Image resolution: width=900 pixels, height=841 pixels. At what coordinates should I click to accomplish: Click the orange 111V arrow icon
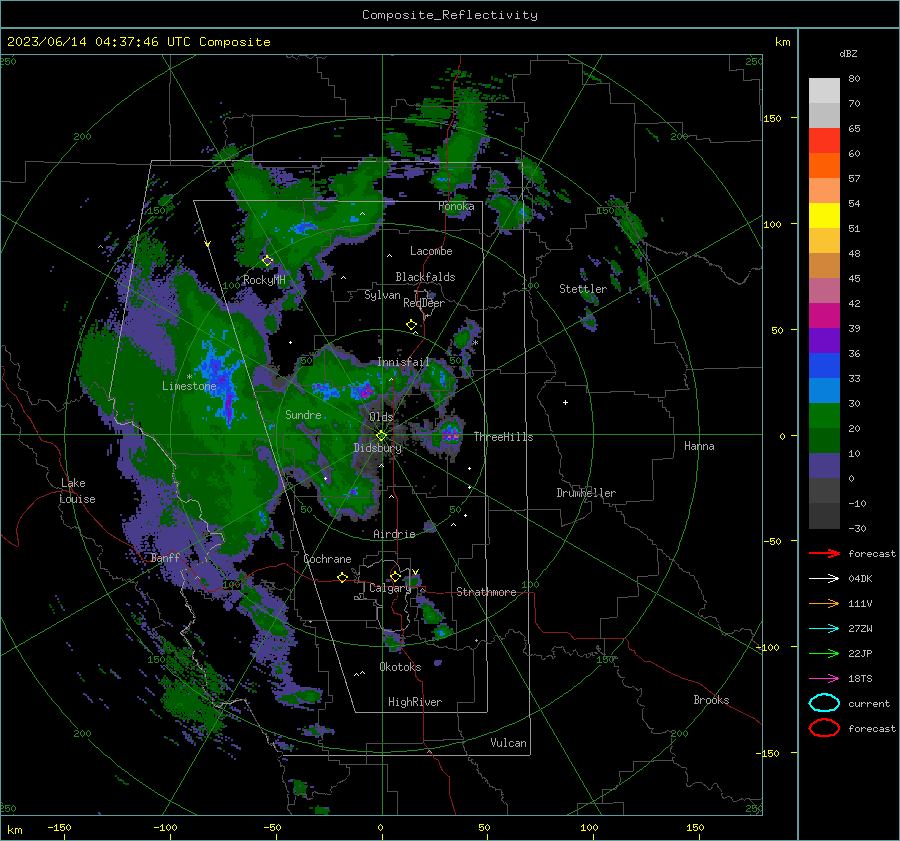pos(824,603)
